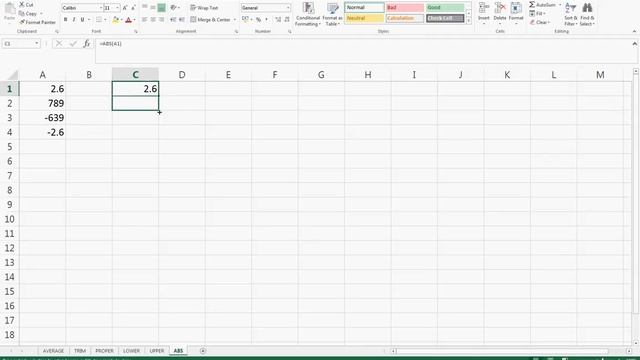The height and width of the screenshot is (360, 640).
Task: Open the Fill dropdown
Action: pos(538,13)
